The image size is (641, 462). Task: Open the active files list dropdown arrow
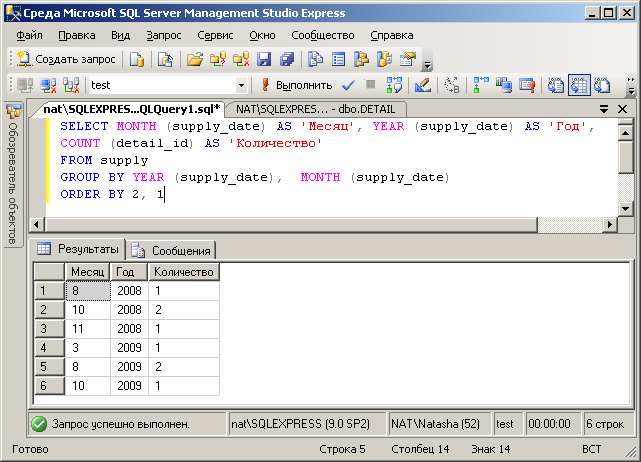pyautogui.click(x=604, y=109)
